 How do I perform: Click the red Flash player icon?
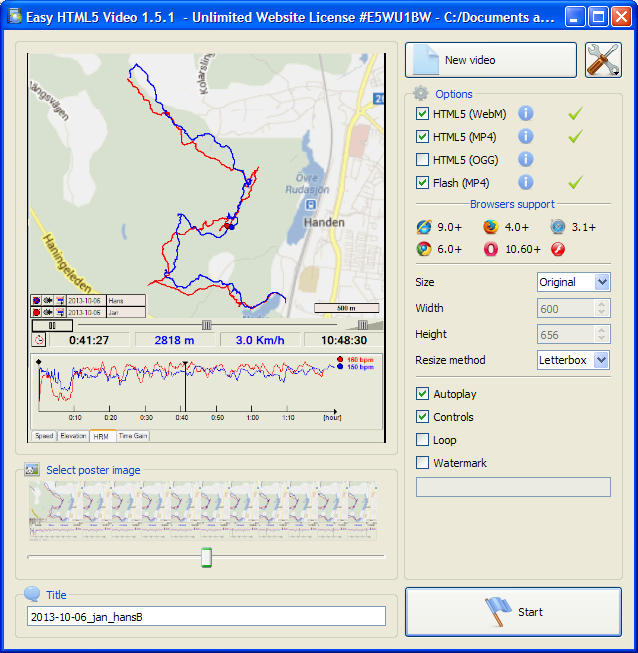point(558,249)
